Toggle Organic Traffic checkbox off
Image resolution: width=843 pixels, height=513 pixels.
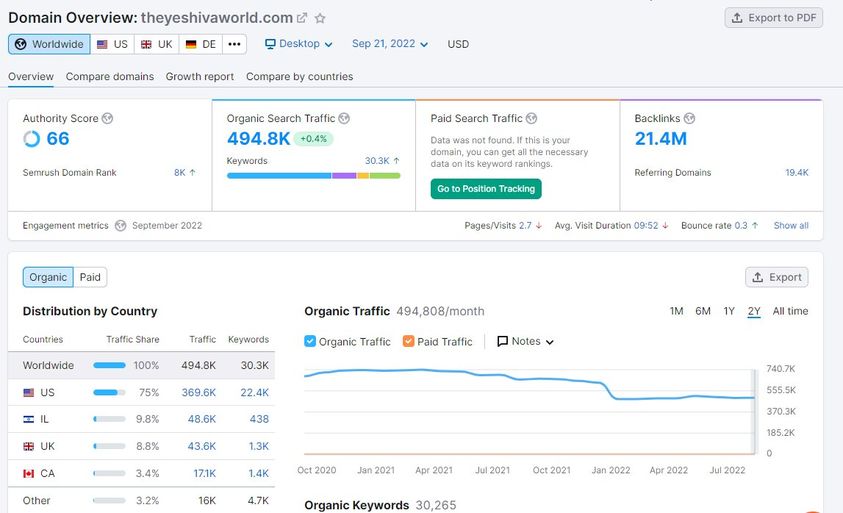point(310,341)
